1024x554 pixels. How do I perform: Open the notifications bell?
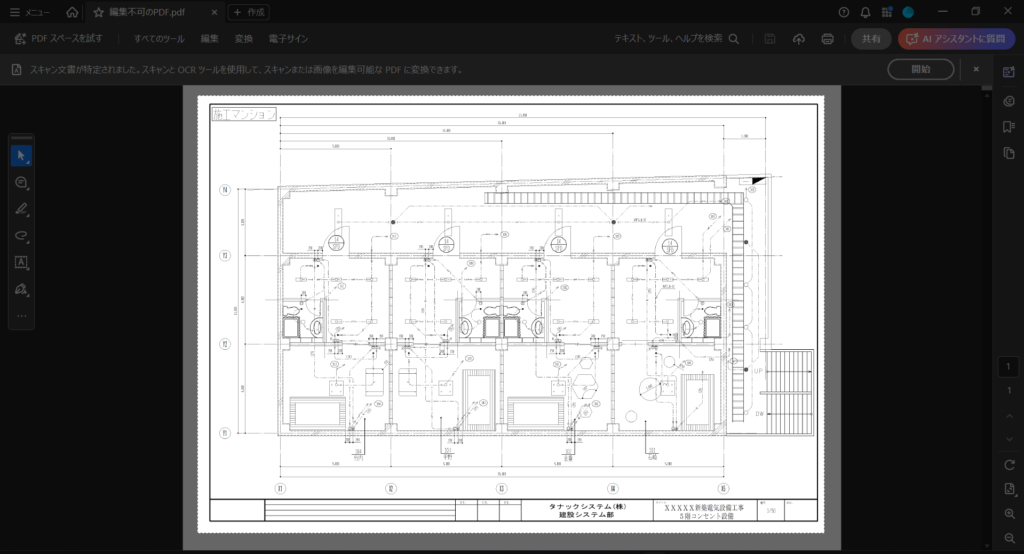(x=865, y=12)
